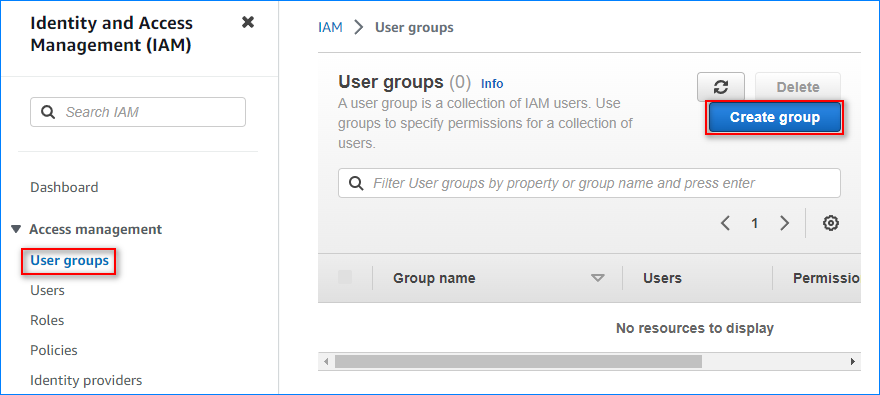Image resolution: width=880 pixels, height=395 pixels.
Task: Click the Users column header
Action: coord(662,278)
